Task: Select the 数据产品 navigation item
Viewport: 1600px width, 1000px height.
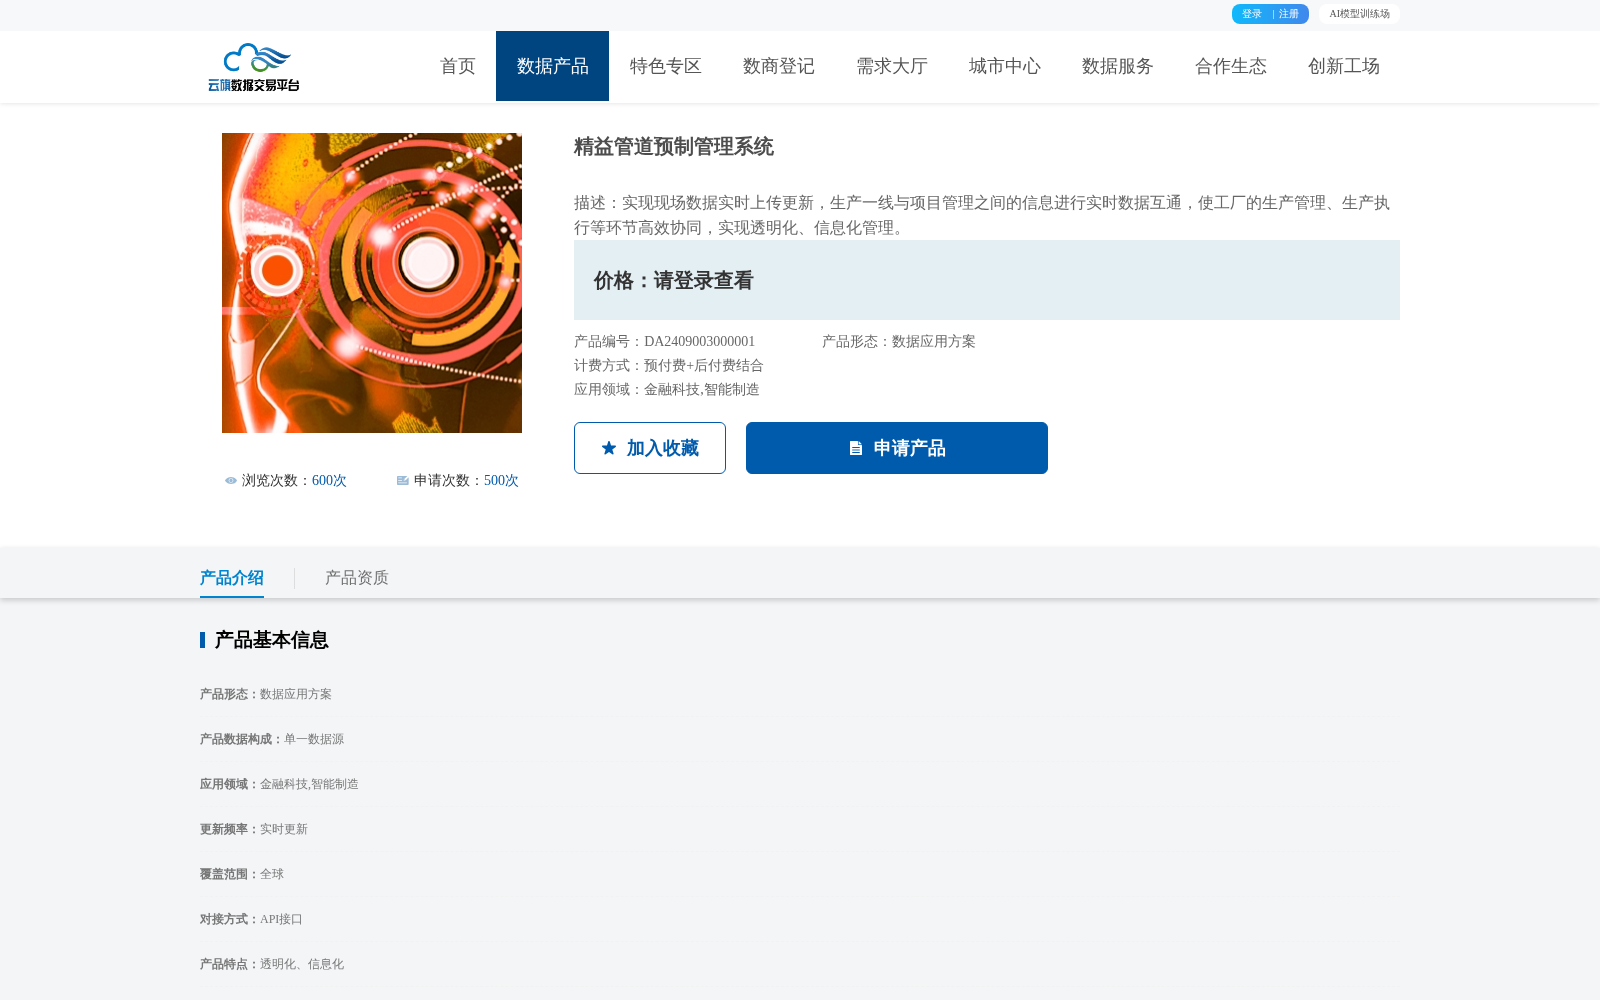Action: click(552, 66)
